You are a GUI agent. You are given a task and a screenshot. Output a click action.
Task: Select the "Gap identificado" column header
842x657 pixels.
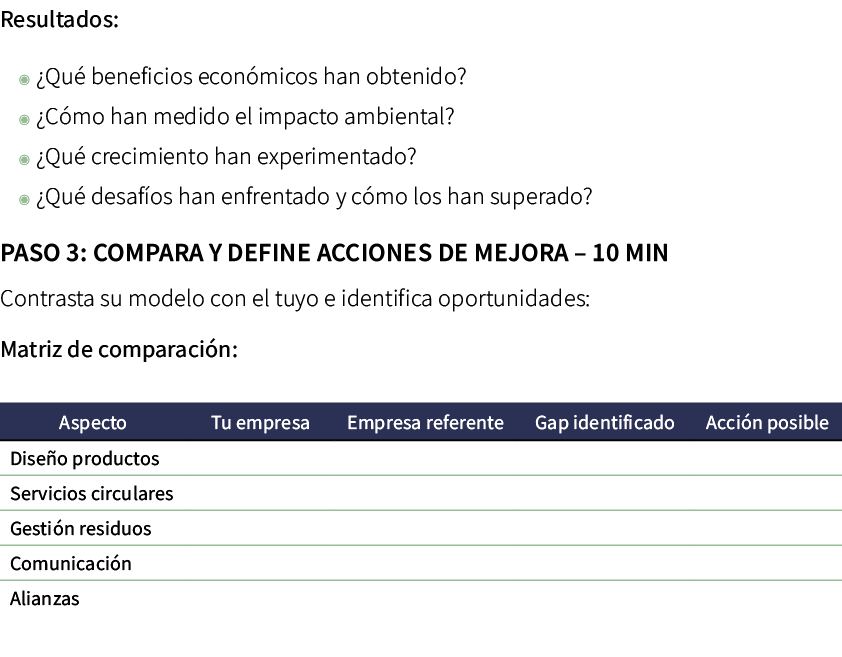[604, 422]
